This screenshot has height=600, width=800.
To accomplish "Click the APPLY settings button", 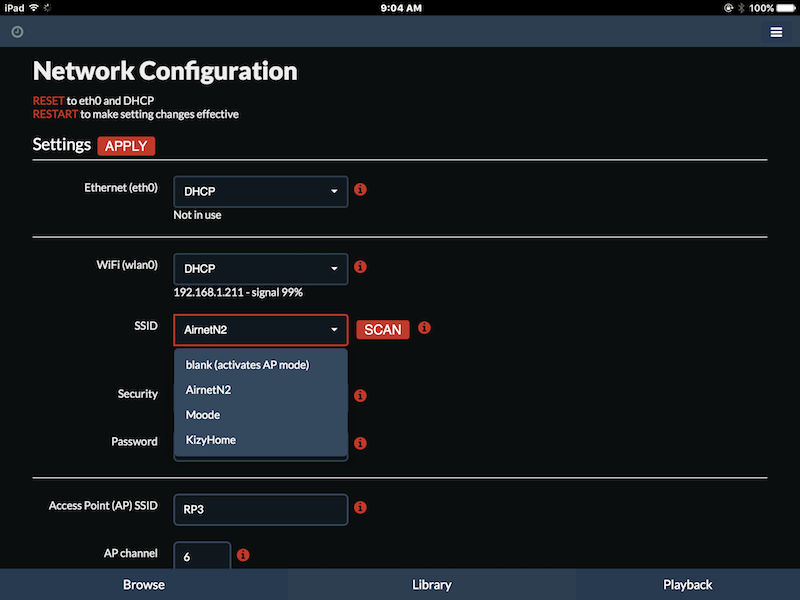I will [126, 146].
